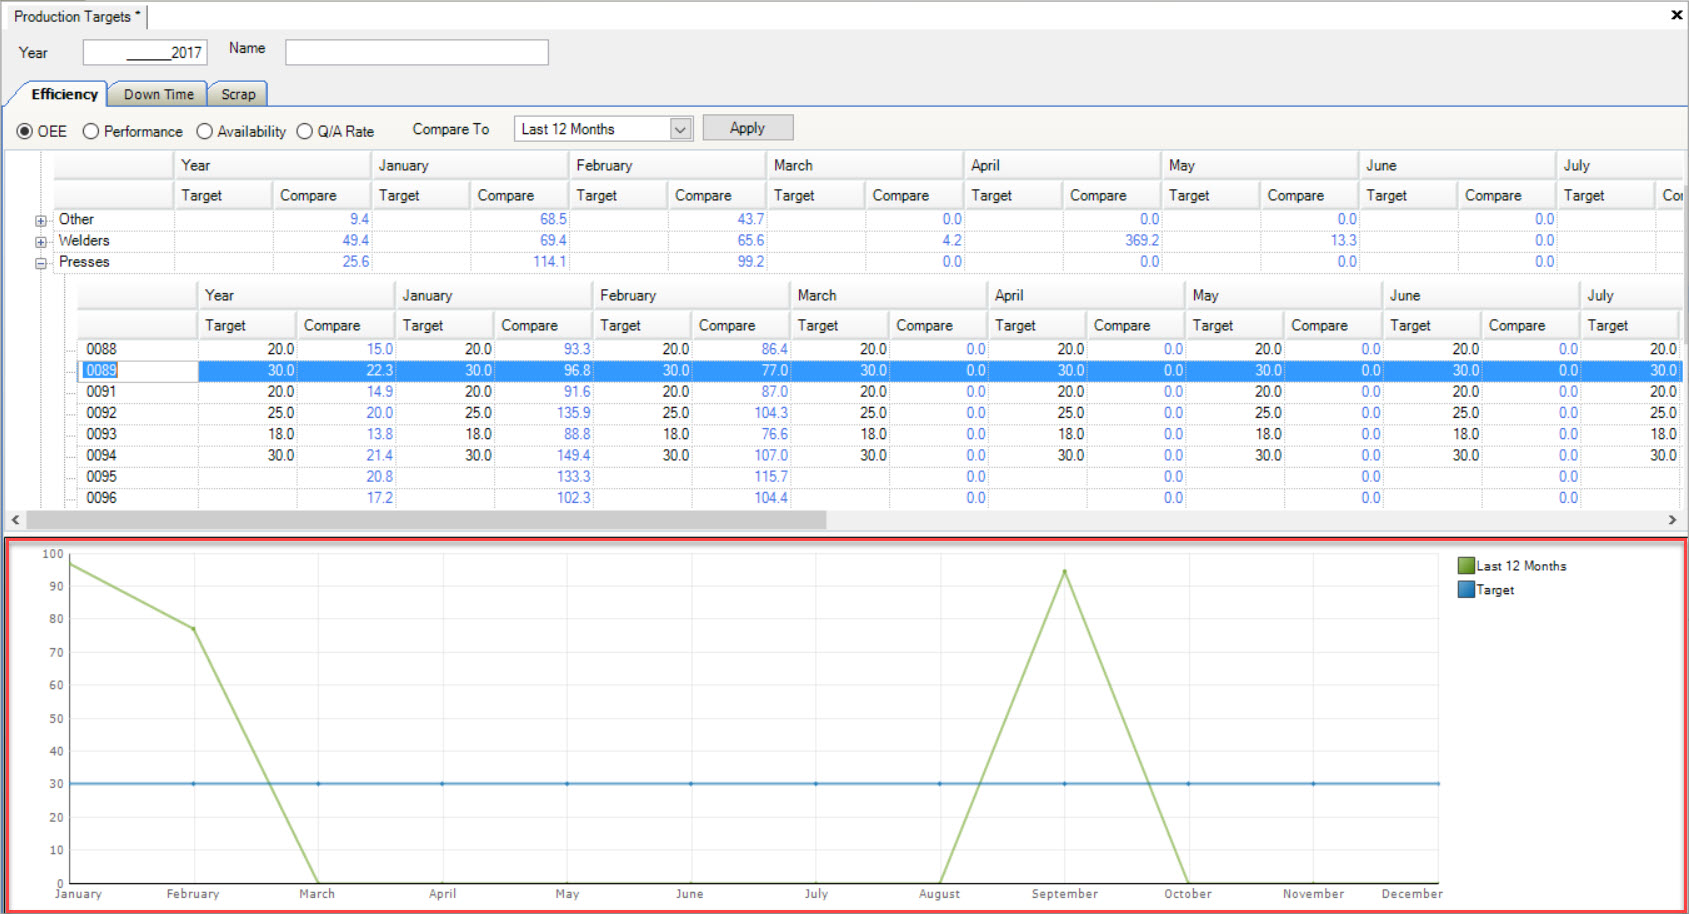1689x914 pixels.
Task: Click the April header in Presses subgrid
Action: [1087, 295]
